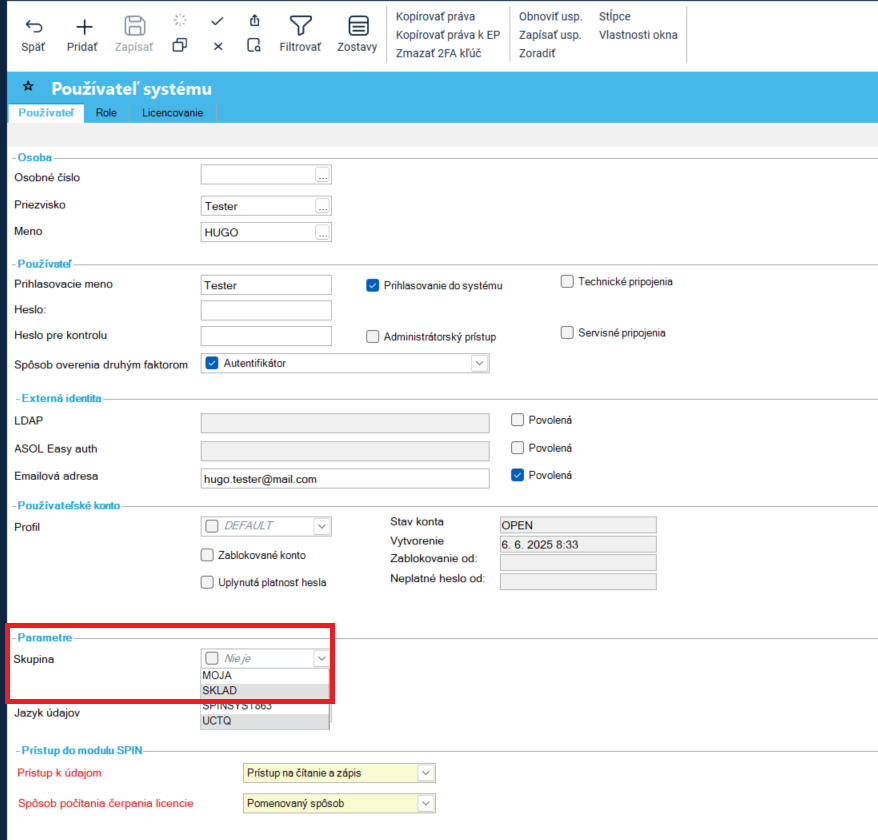Click Stĺpce command
Viewport: 878px width, 840px height.
[x=614, y=16]
